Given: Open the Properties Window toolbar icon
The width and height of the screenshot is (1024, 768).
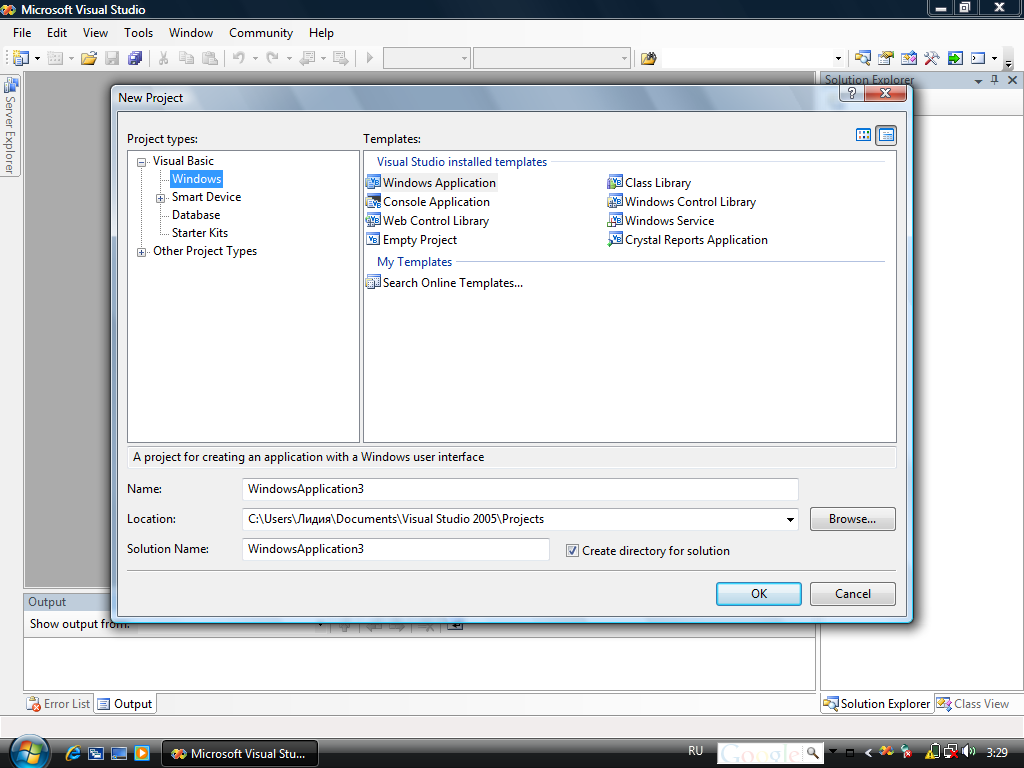Looking at the screenshot, I should pos(886,58).
